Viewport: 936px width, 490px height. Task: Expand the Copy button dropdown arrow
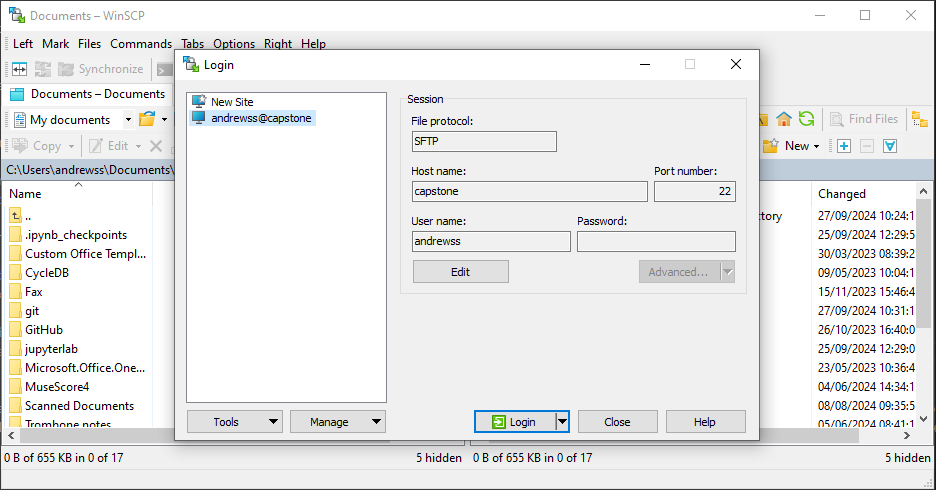click(71, 146)
